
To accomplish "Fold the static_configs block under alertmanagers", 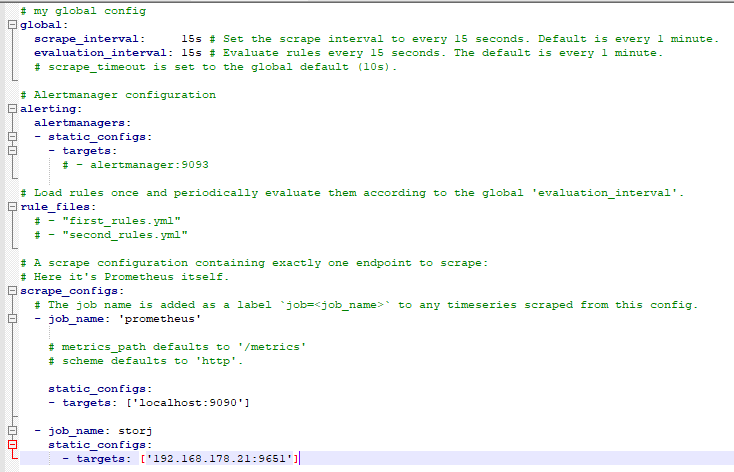I will pyautogui.click(x=13, y=137).
